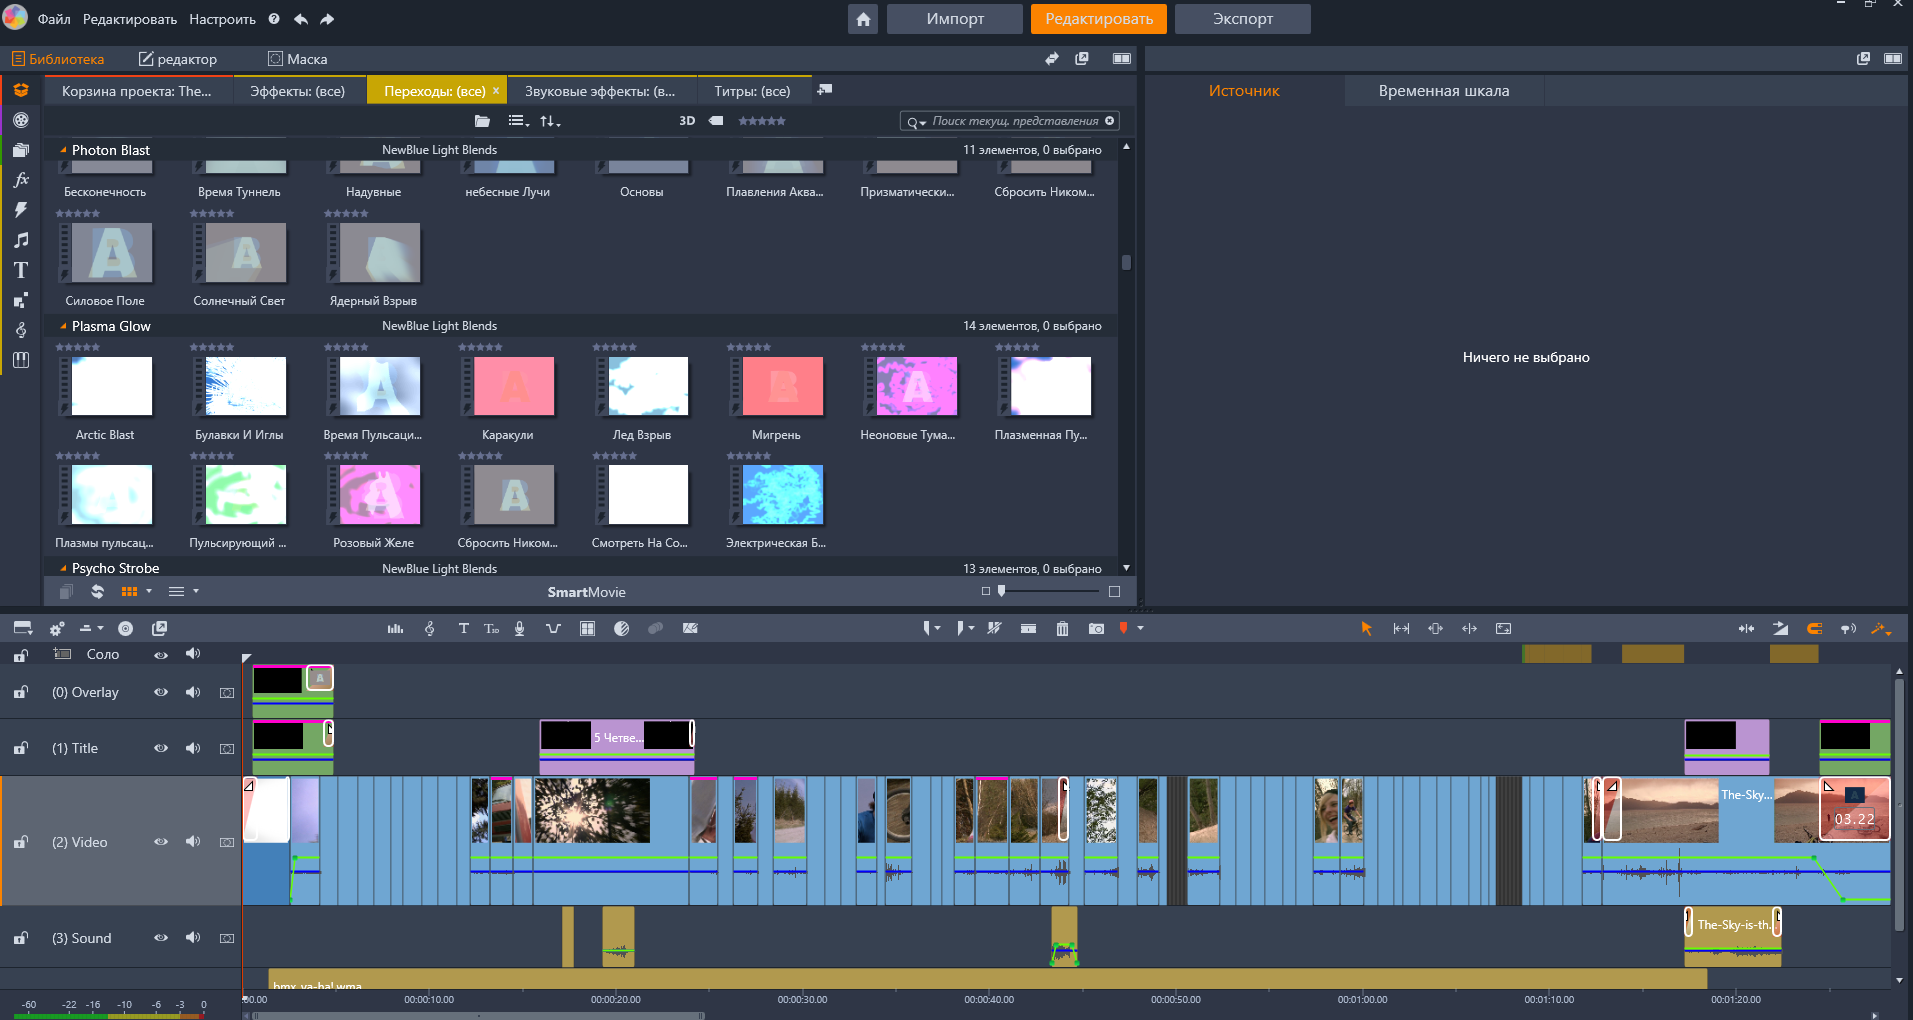1913x1020 pixels.
Task: Open titles T category in sidebar
Action: (x=21, y=270)
